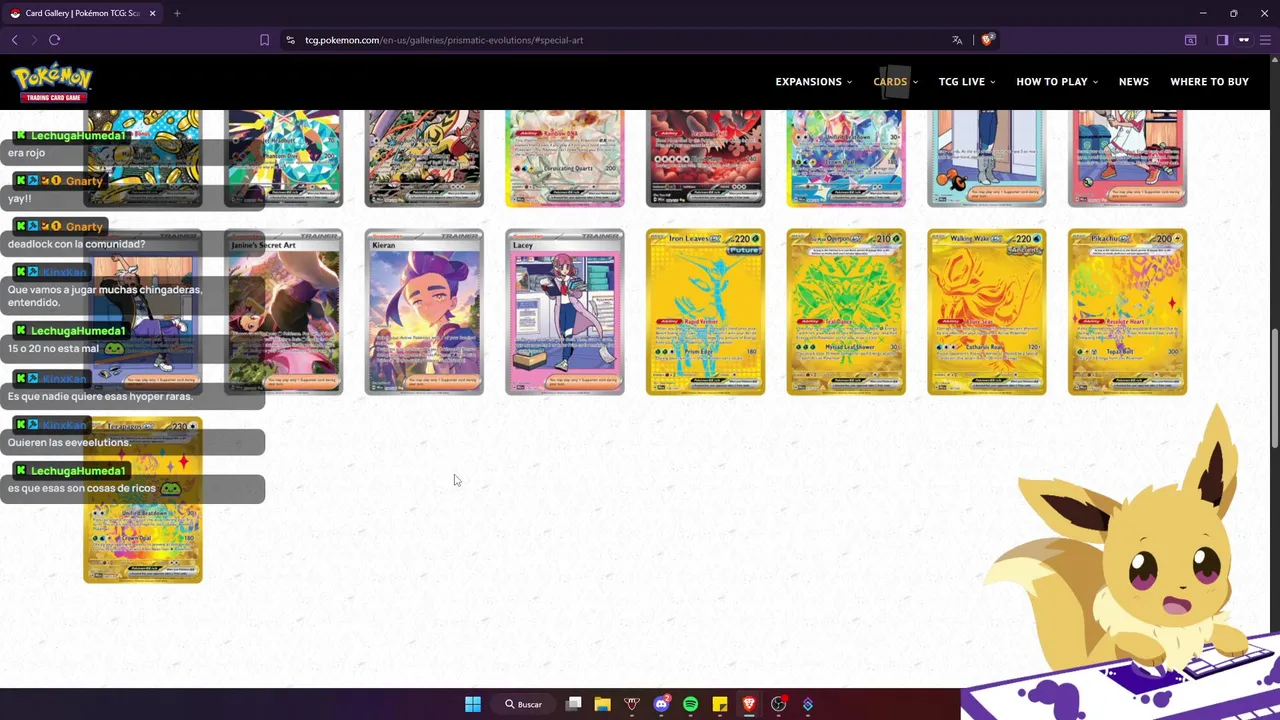Open Spotify from the taskbar

click(690, 704)
